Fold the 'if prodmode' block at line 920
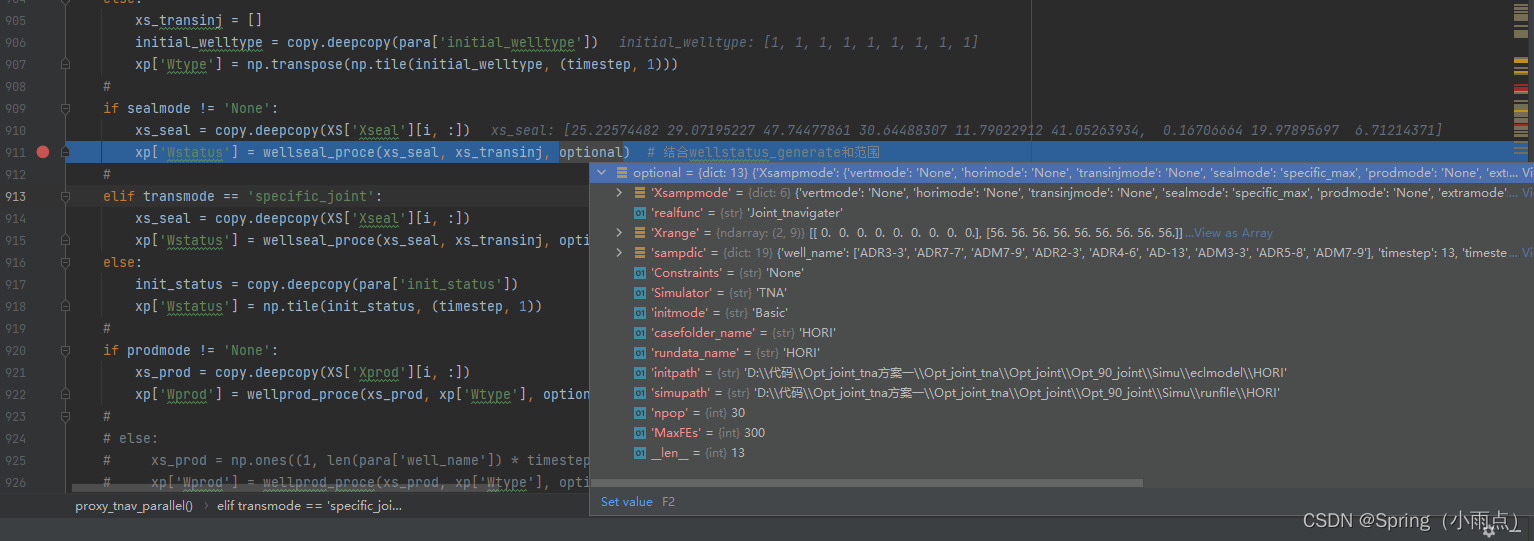Screen dimensions: 1534x541 point(66,350)
